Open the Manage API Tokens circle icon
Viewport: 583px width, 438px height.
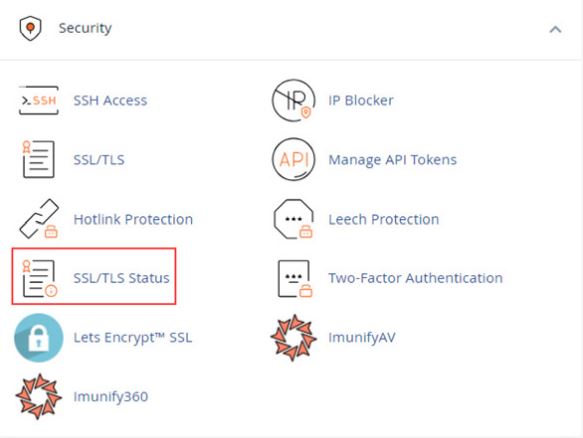[x=294, y=159]
